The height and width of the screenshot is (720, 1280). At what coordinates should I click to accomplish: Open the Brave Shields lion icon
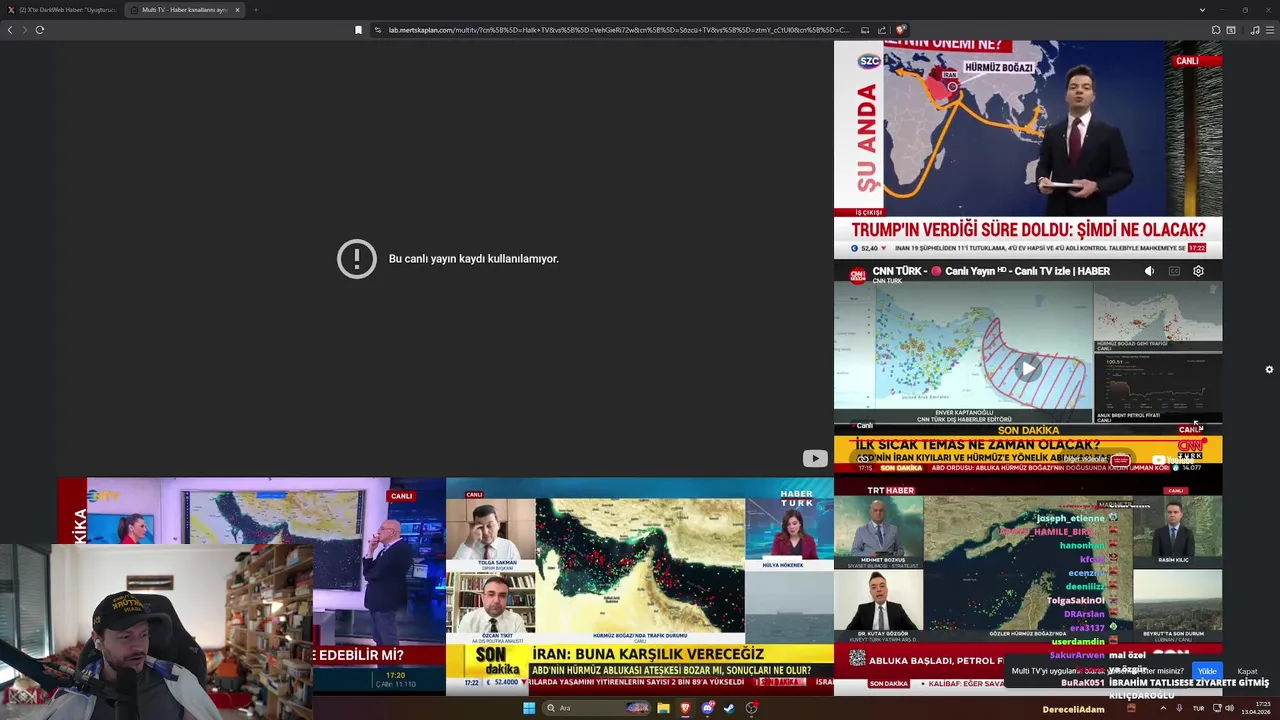[900, 30]
